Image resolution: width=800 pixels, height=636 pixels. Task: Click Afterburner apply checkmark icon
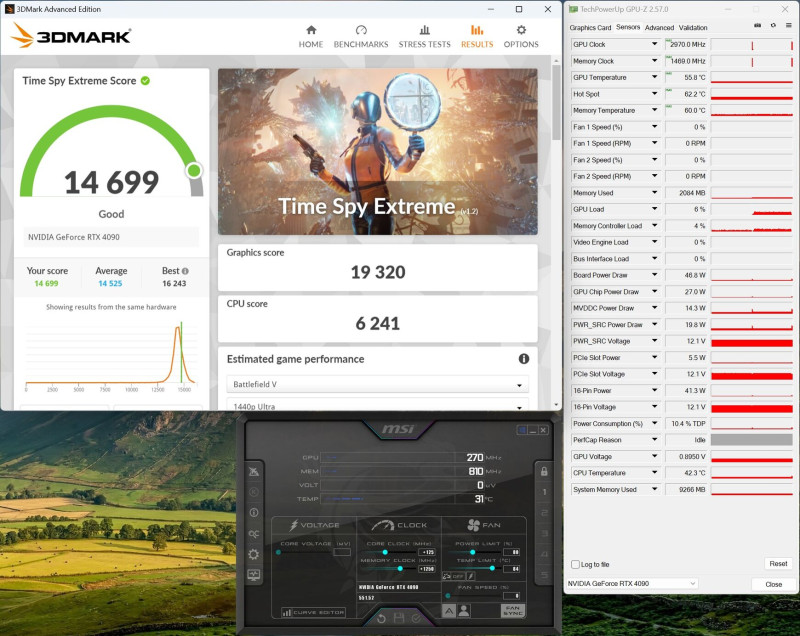click(x=416, y=619)
